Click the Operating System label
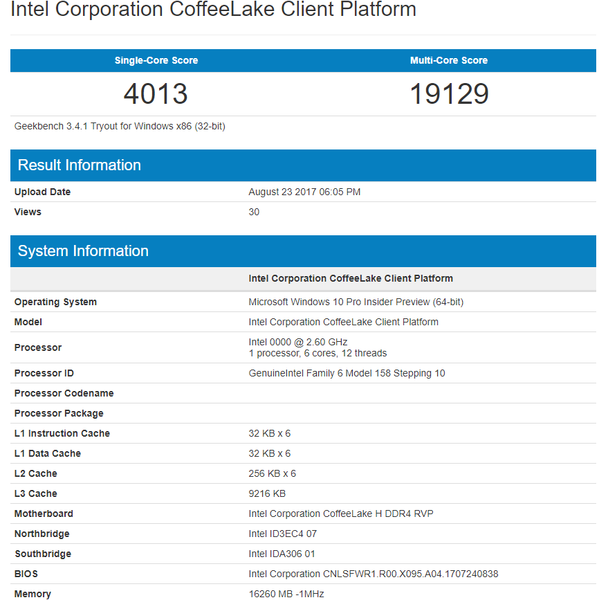The width and height of the screenshot is (599, 600). [x=55, y=302]
